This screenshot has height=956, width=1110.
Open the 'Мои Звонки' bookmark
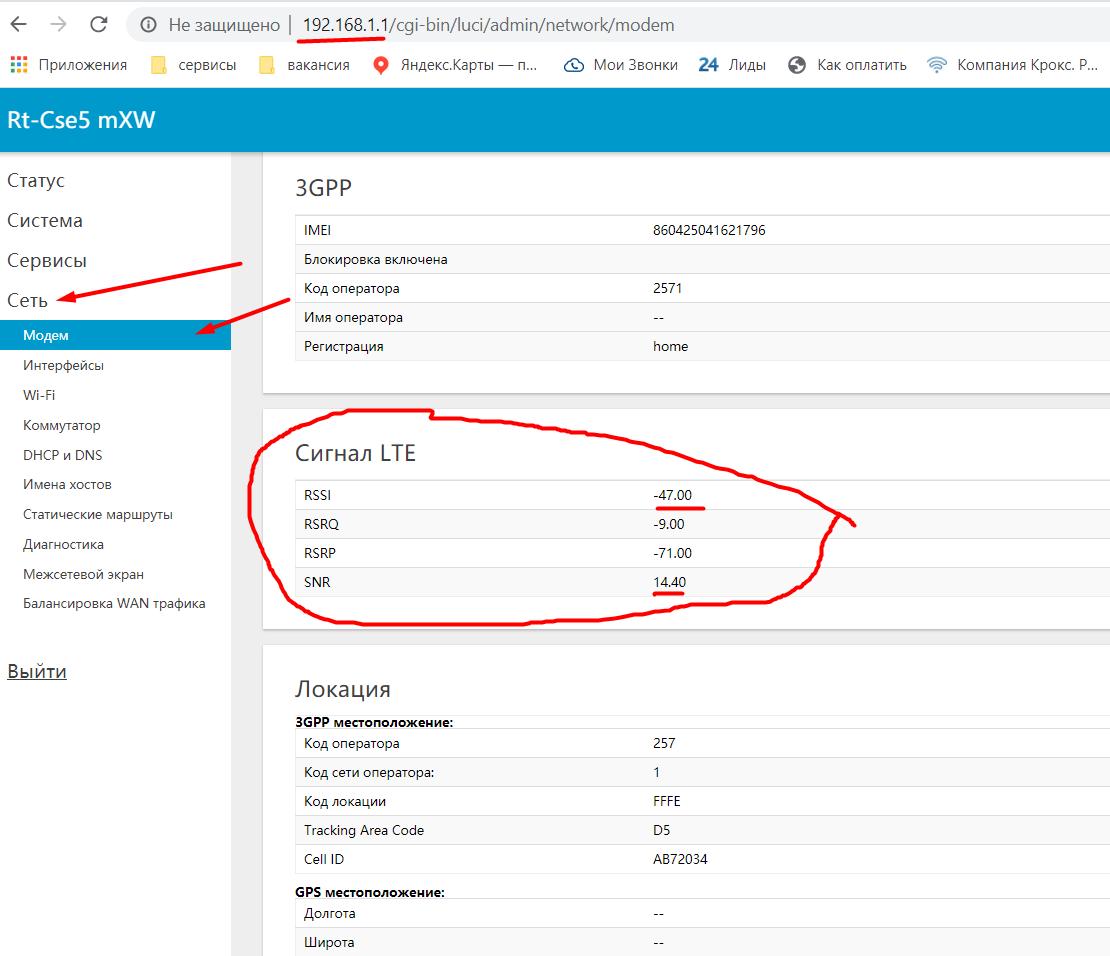click(621, 65)
